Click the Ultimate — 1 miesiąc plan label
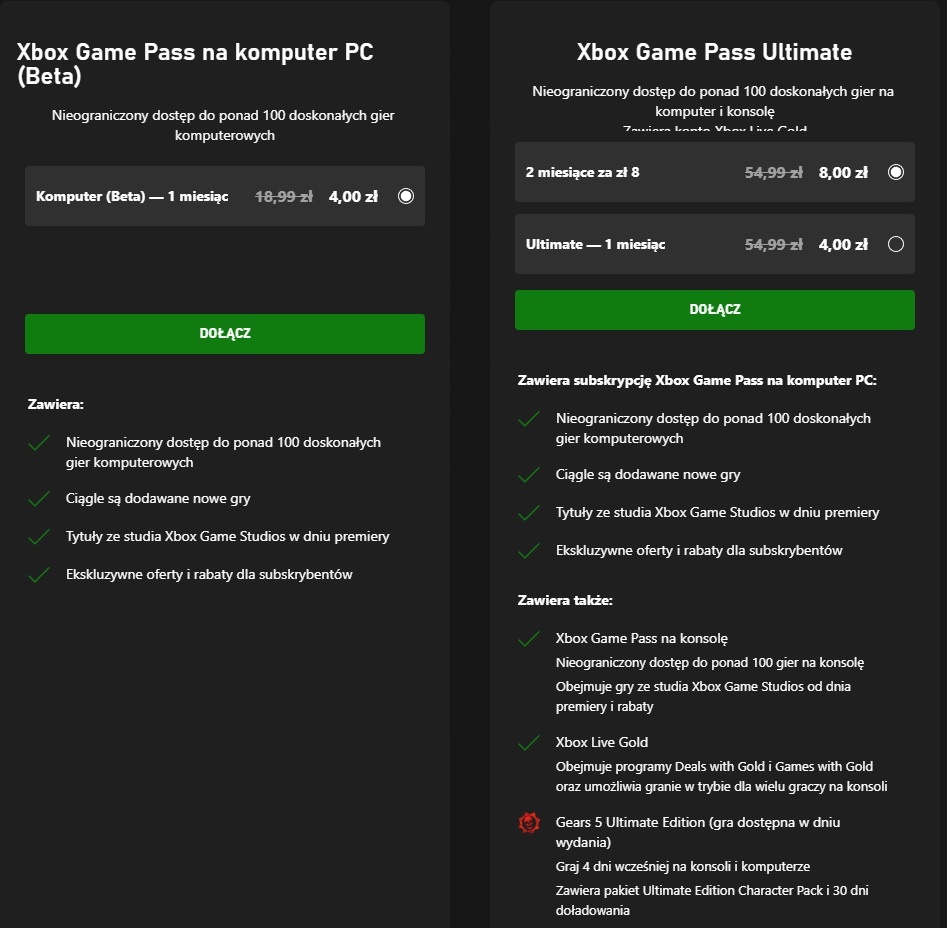 [595, 245]
